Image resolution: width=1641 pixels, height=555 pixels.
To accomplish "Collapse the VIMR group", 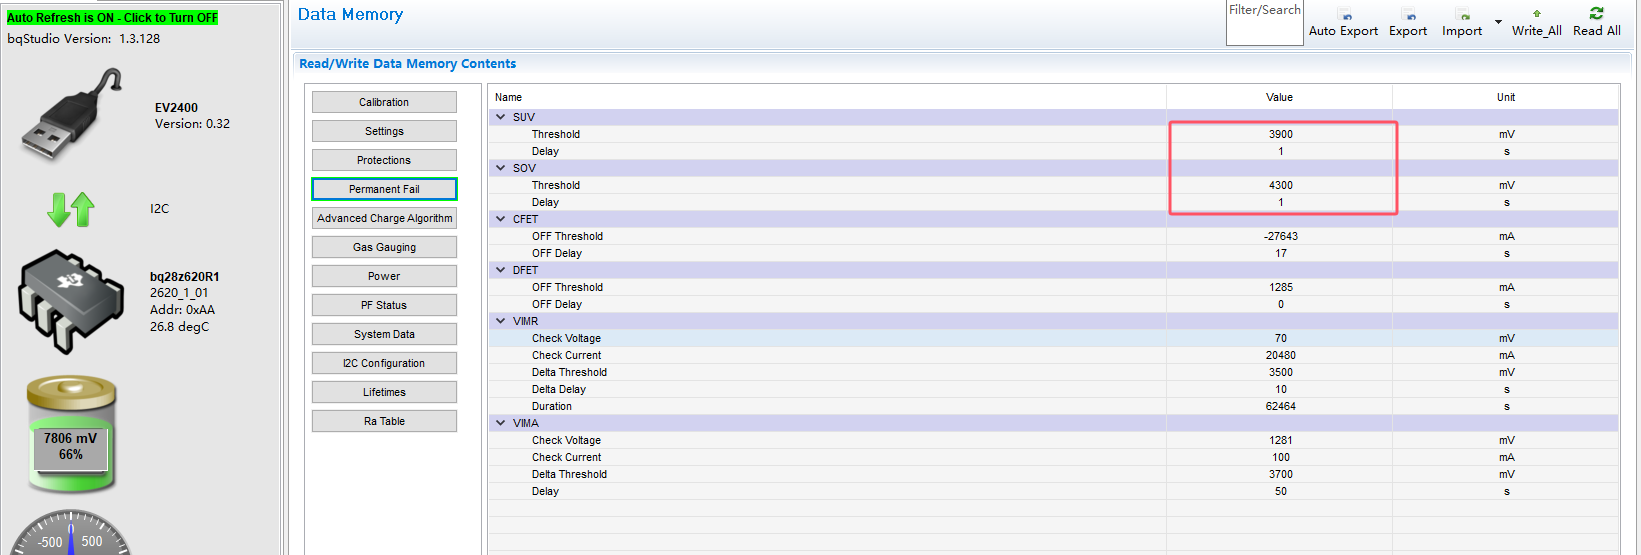I will (x=501, y=321).
